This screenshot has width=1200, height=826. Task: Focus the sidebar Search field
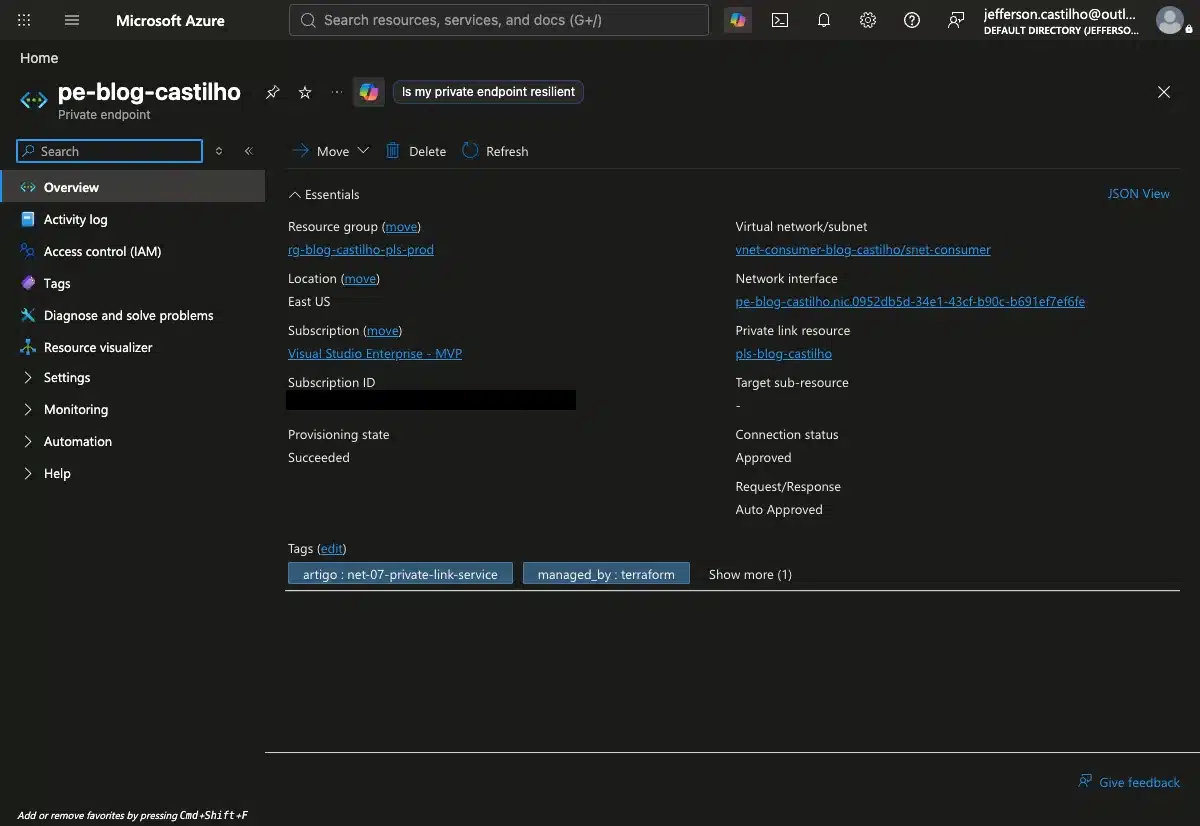pyautogui.click(x=109, y=151)
